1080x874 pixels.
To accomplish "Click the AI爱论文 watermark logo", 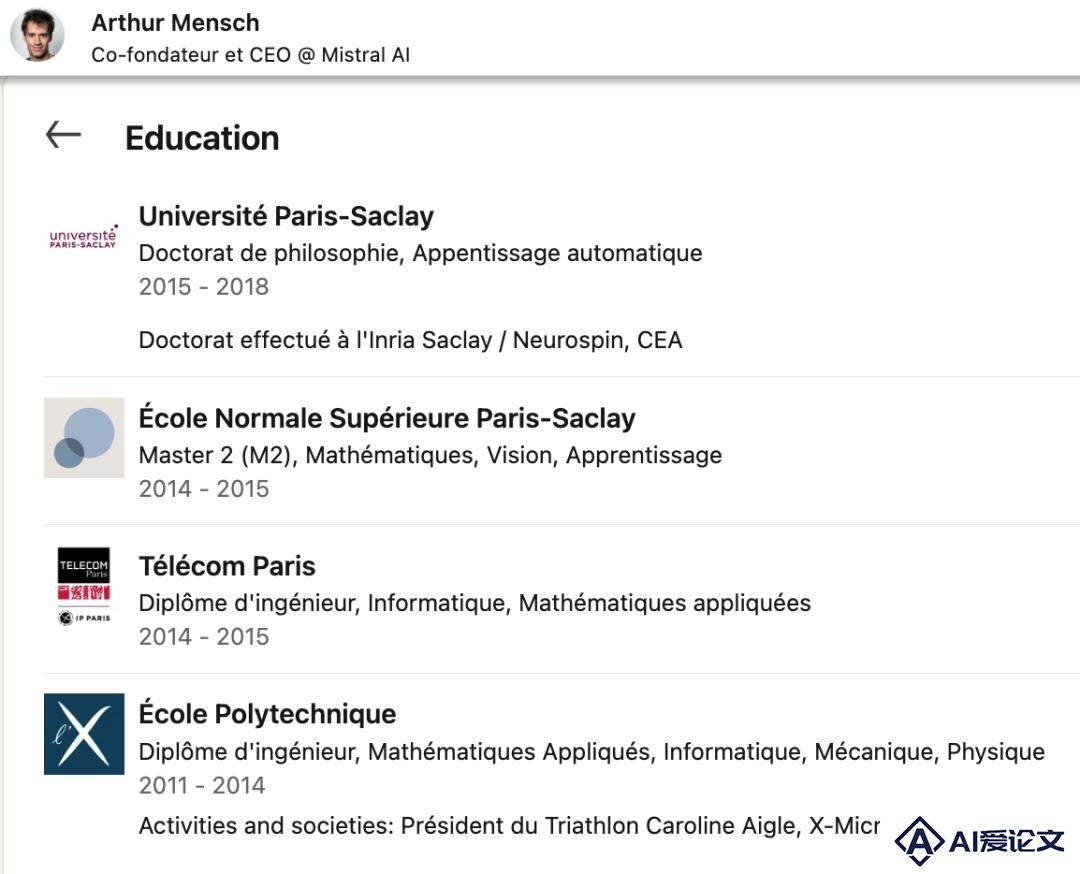I will pos(979,840).
